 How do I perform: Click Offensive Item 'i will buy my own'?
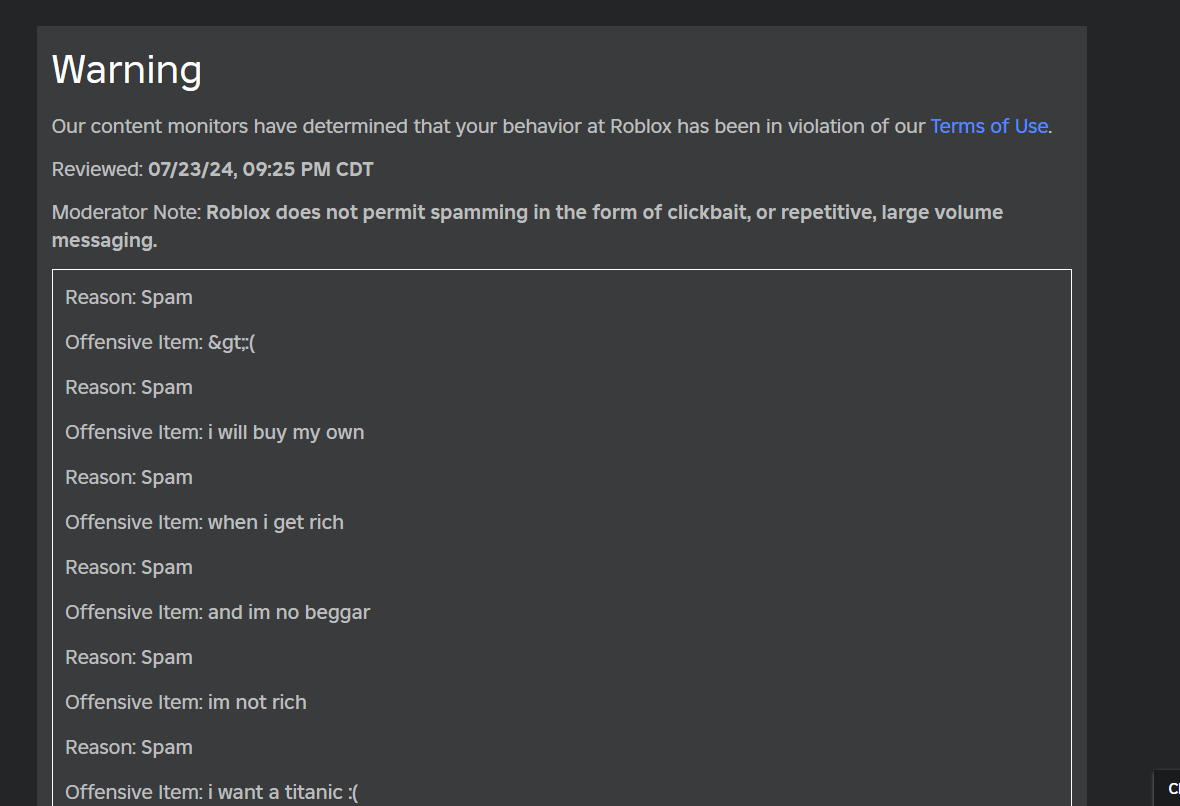coord(214,432)
